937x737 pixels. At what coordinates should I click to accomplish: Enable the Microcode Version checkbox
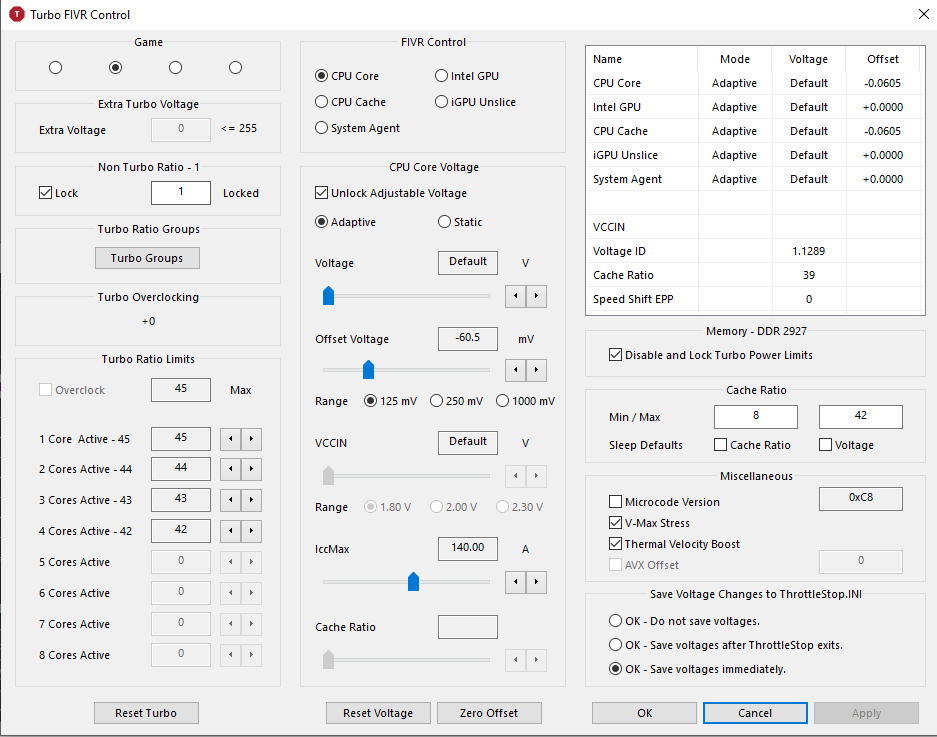(x=616, y=502)
